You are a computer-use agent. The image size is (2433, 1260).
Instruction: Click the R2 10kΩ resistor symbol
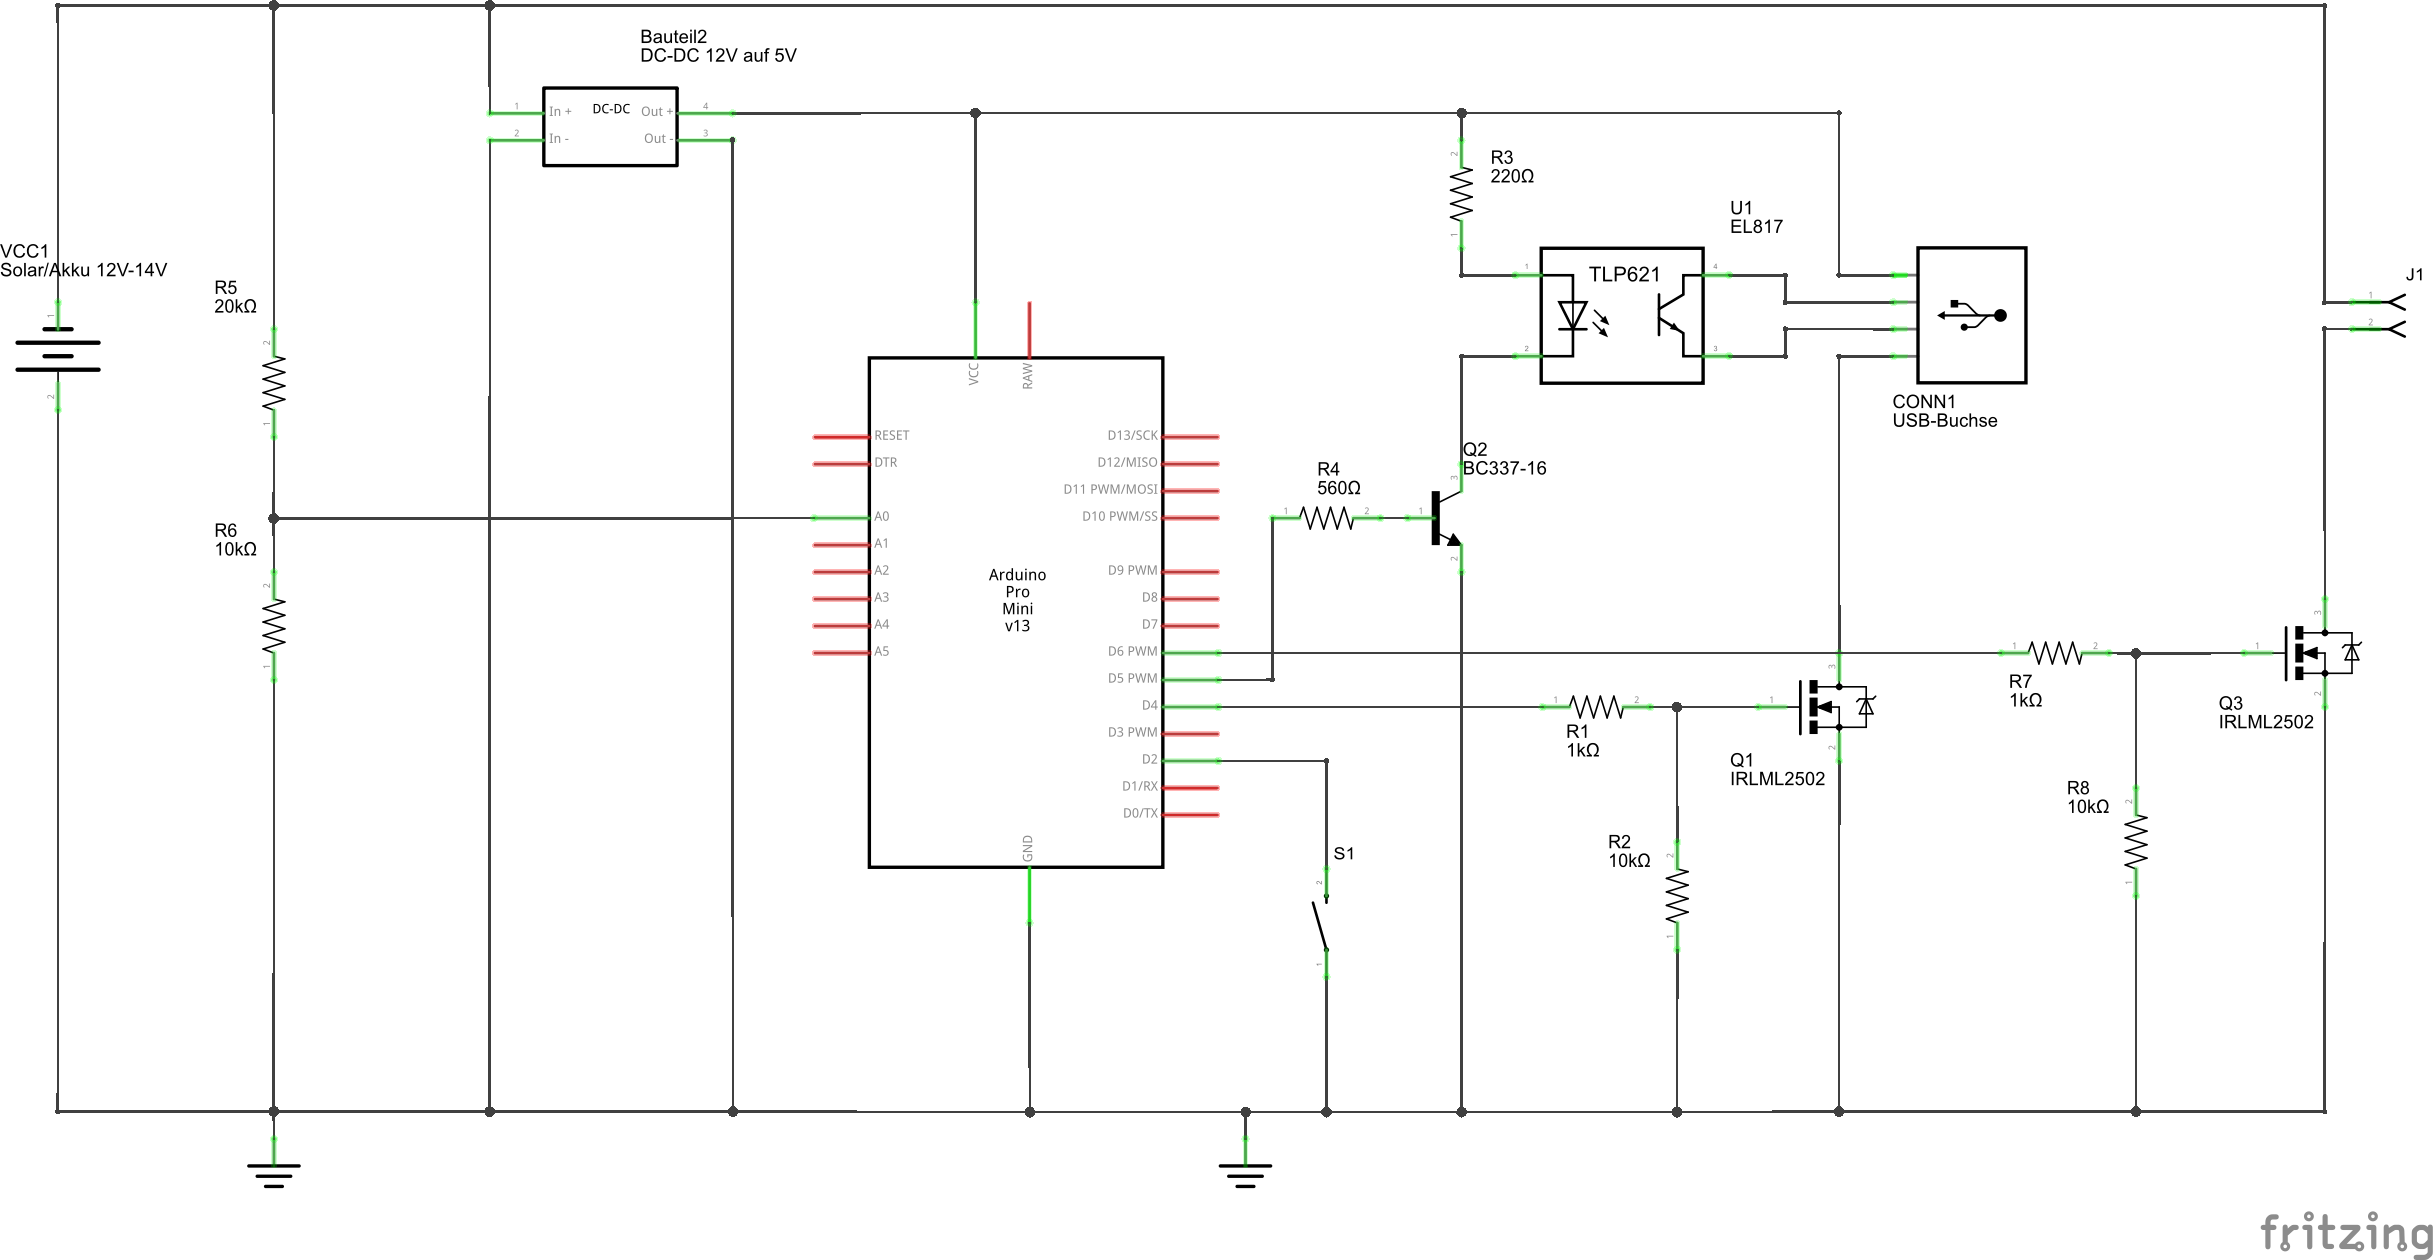[x=1677, y=896]
